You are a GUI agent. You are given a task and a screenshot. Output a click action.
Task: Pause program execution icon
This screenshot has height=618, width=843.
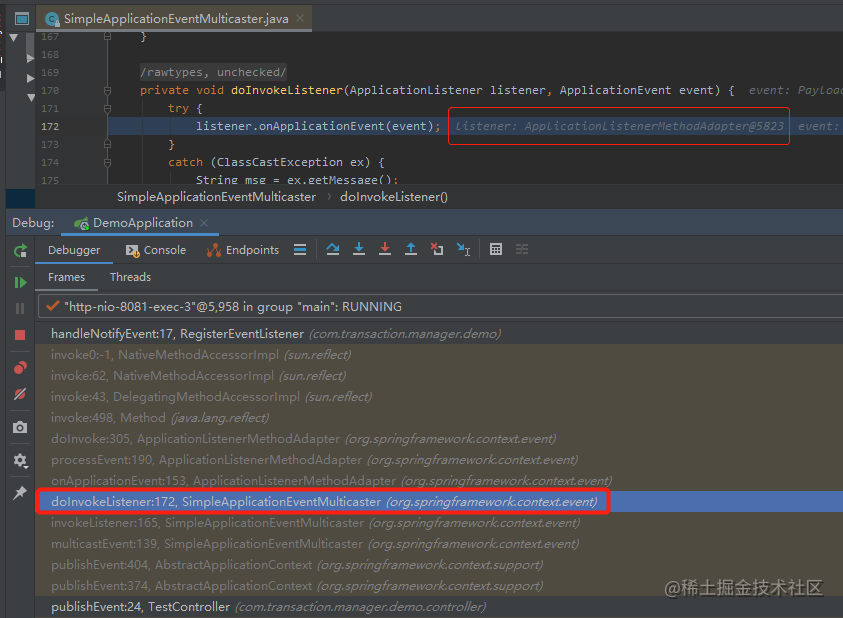tap(20, 308)
